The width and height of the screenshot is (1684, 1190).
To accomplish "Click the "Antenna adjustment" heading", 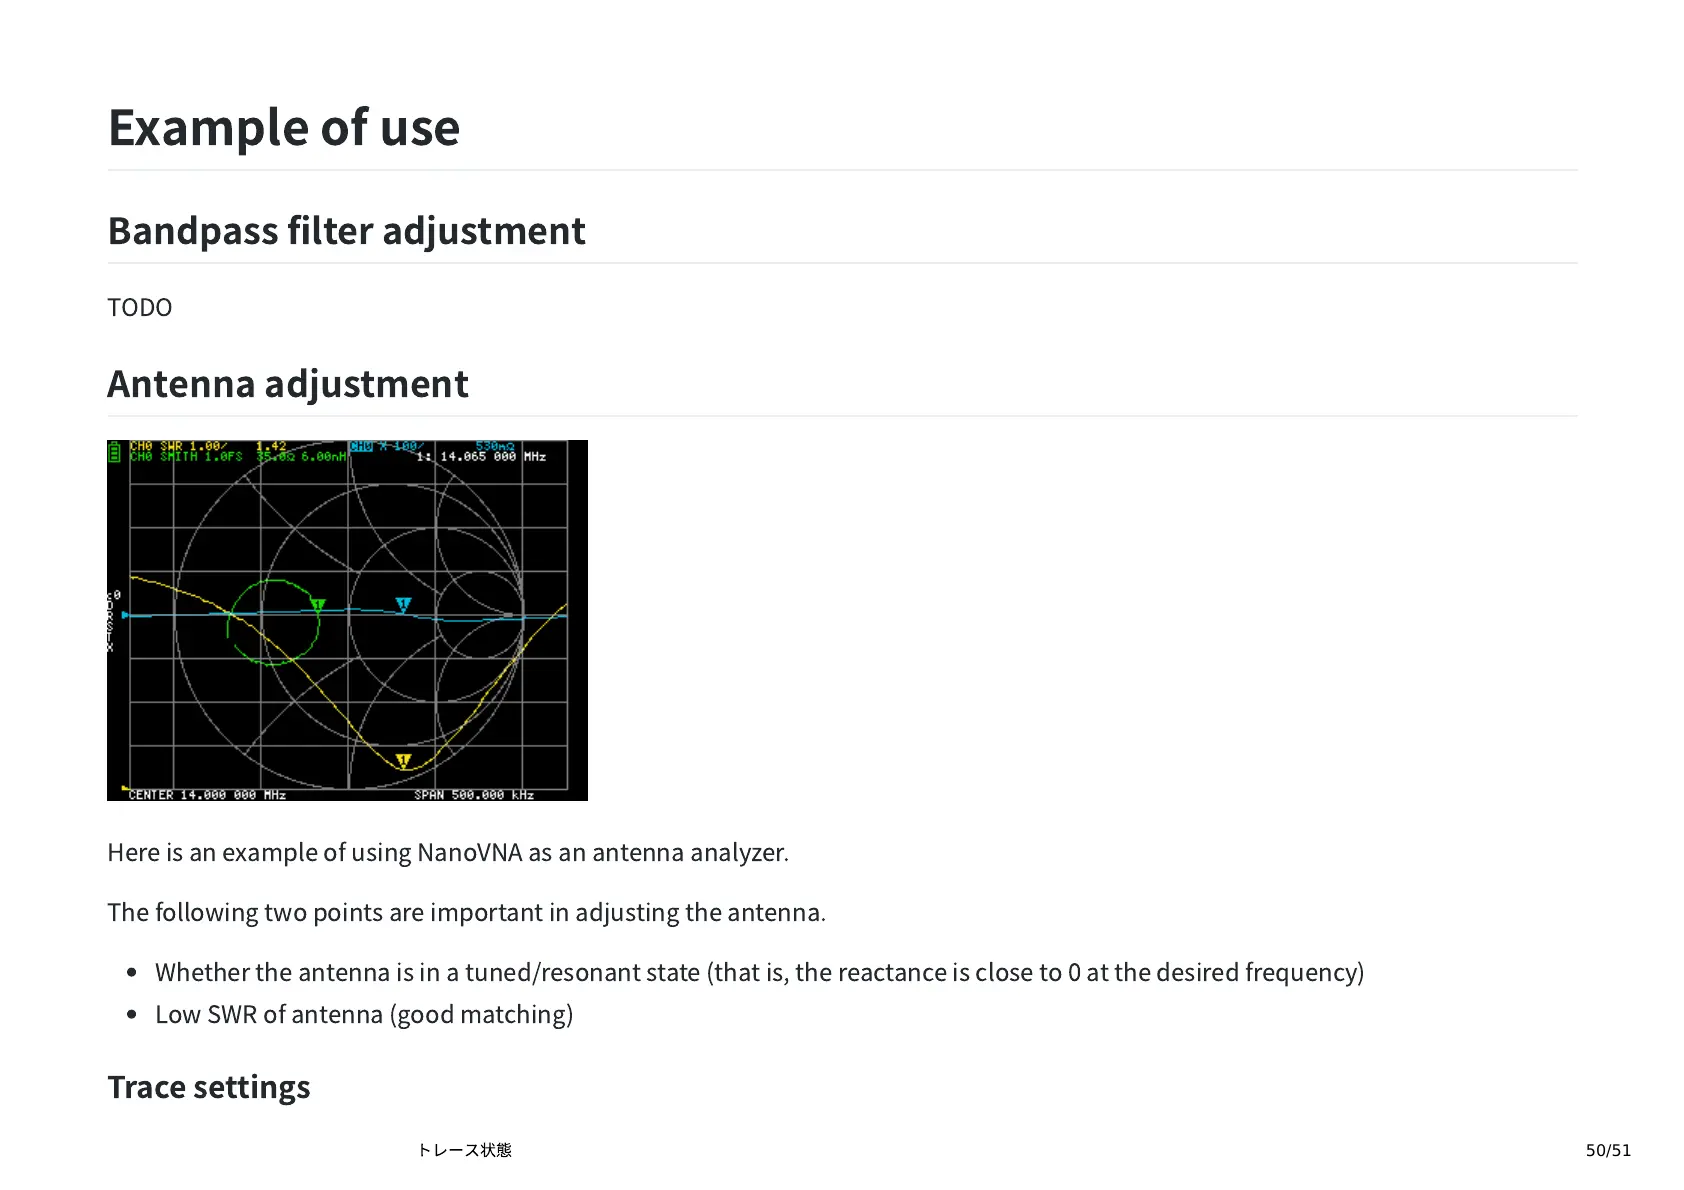I will (288, 384).
